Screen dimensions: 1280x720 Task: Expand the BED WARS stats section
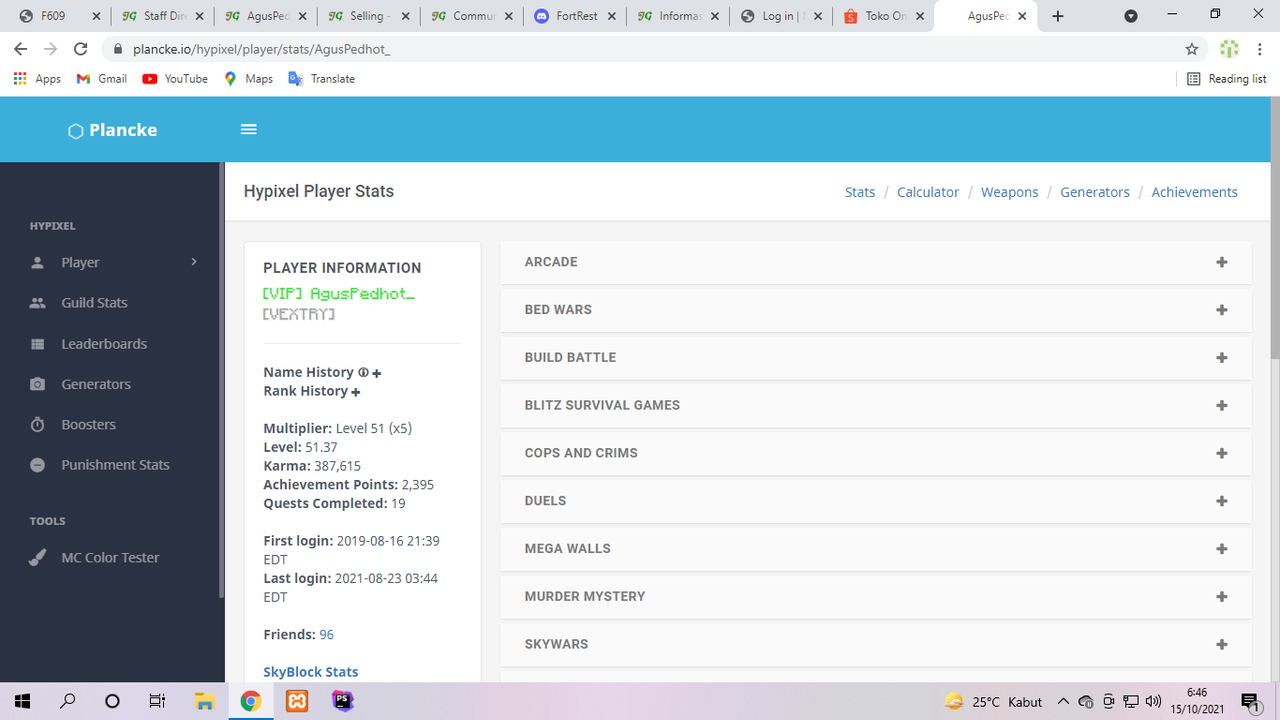(x=875, y=310)
